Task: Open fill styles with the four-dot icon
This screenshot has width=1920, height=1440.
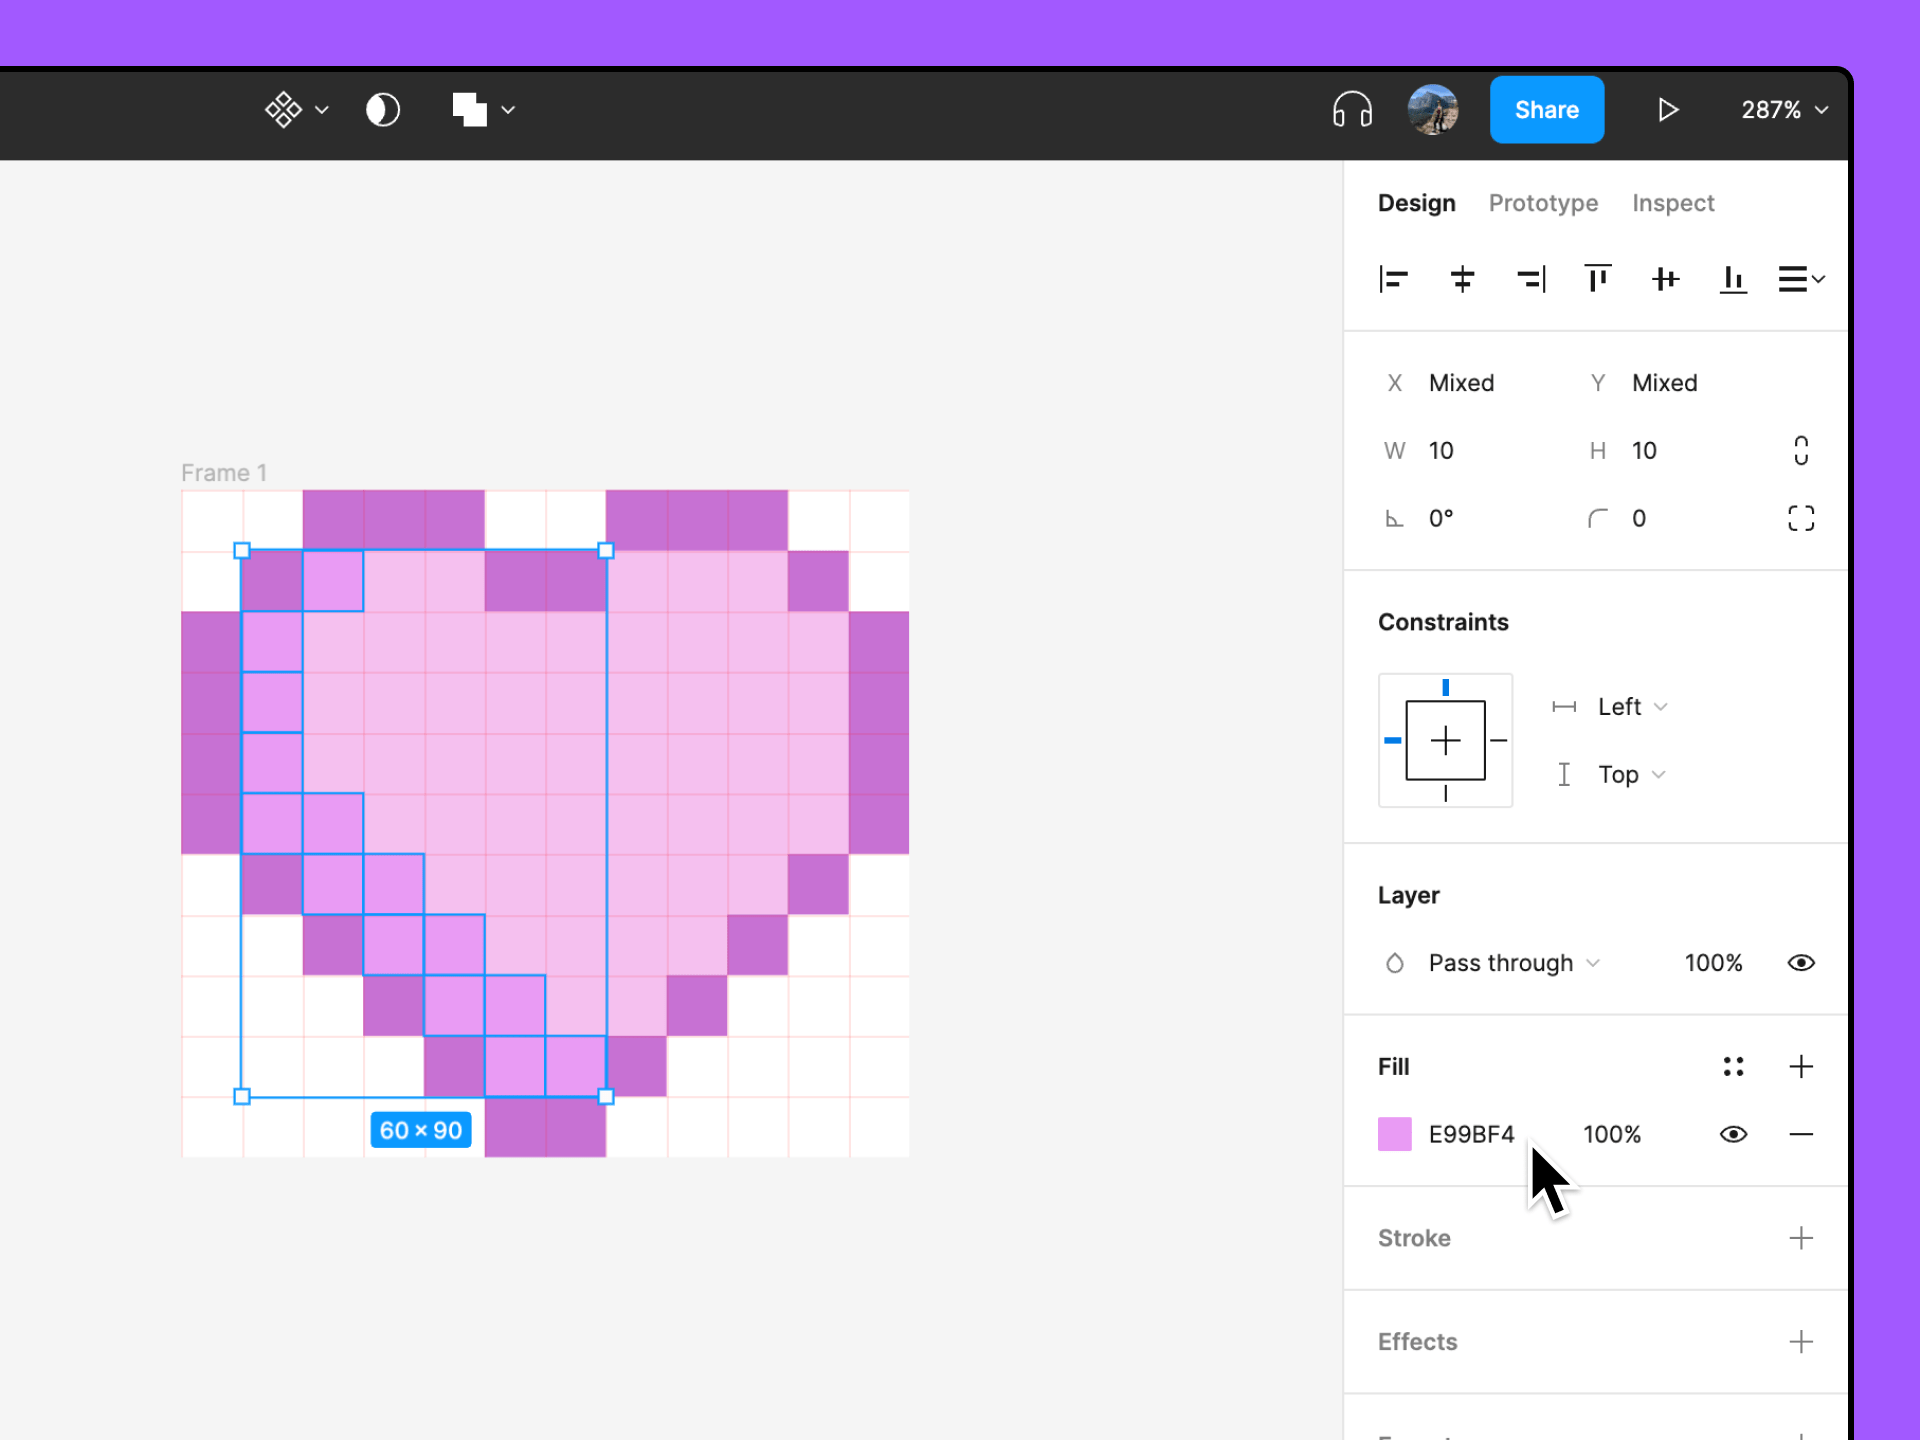Action: pyautogui.click(x=1734, y=1066)
